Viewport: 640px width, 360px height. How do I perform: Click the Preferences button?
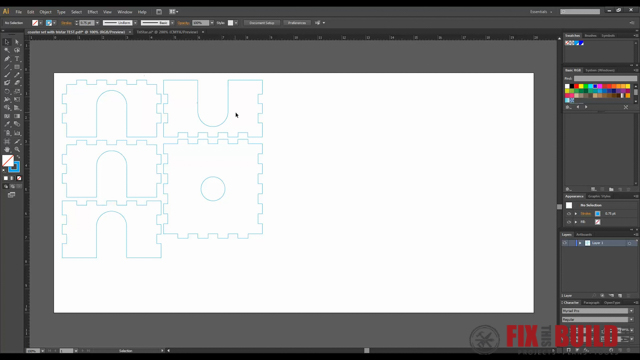[x=297, y=23]
